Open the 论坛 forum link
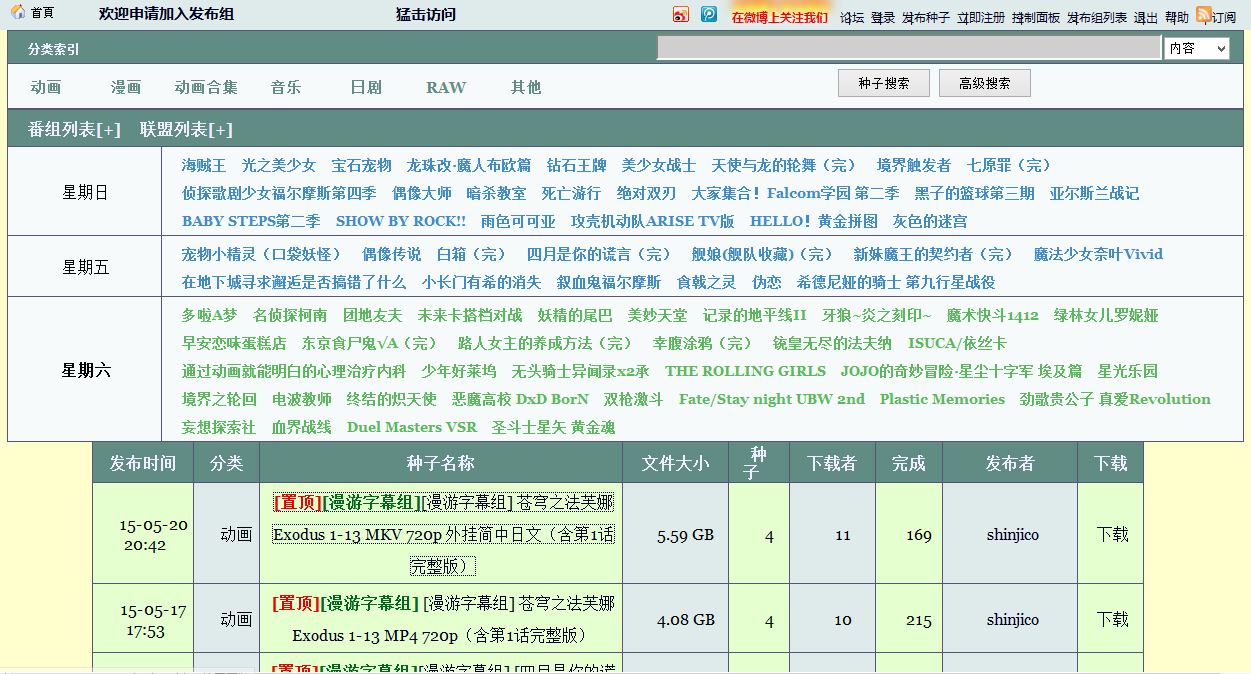 [x=852, y=17]
